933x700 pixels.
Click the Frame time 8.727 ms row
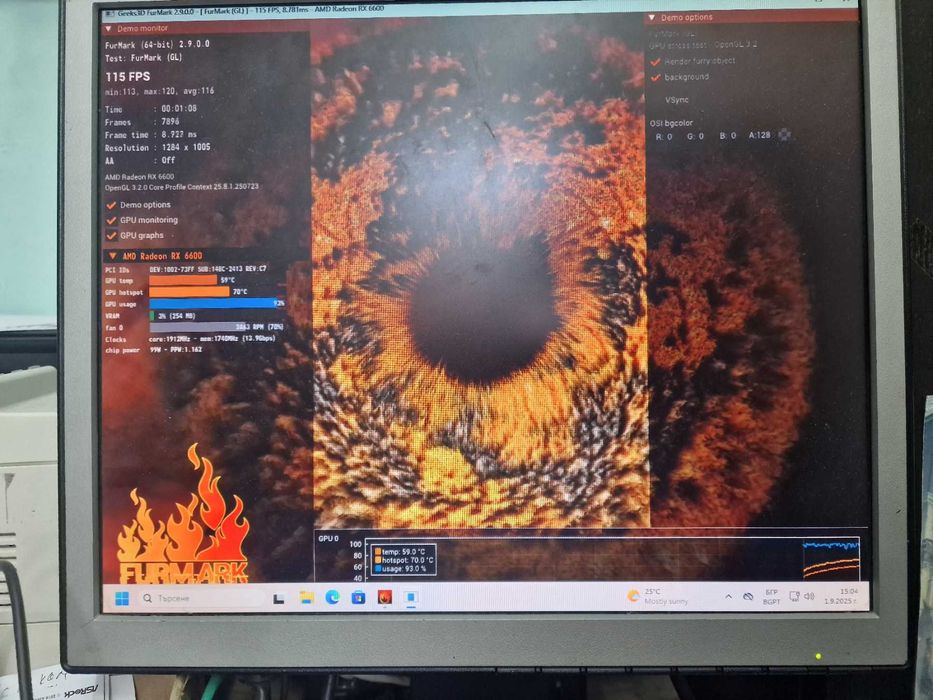click(151, 135)
